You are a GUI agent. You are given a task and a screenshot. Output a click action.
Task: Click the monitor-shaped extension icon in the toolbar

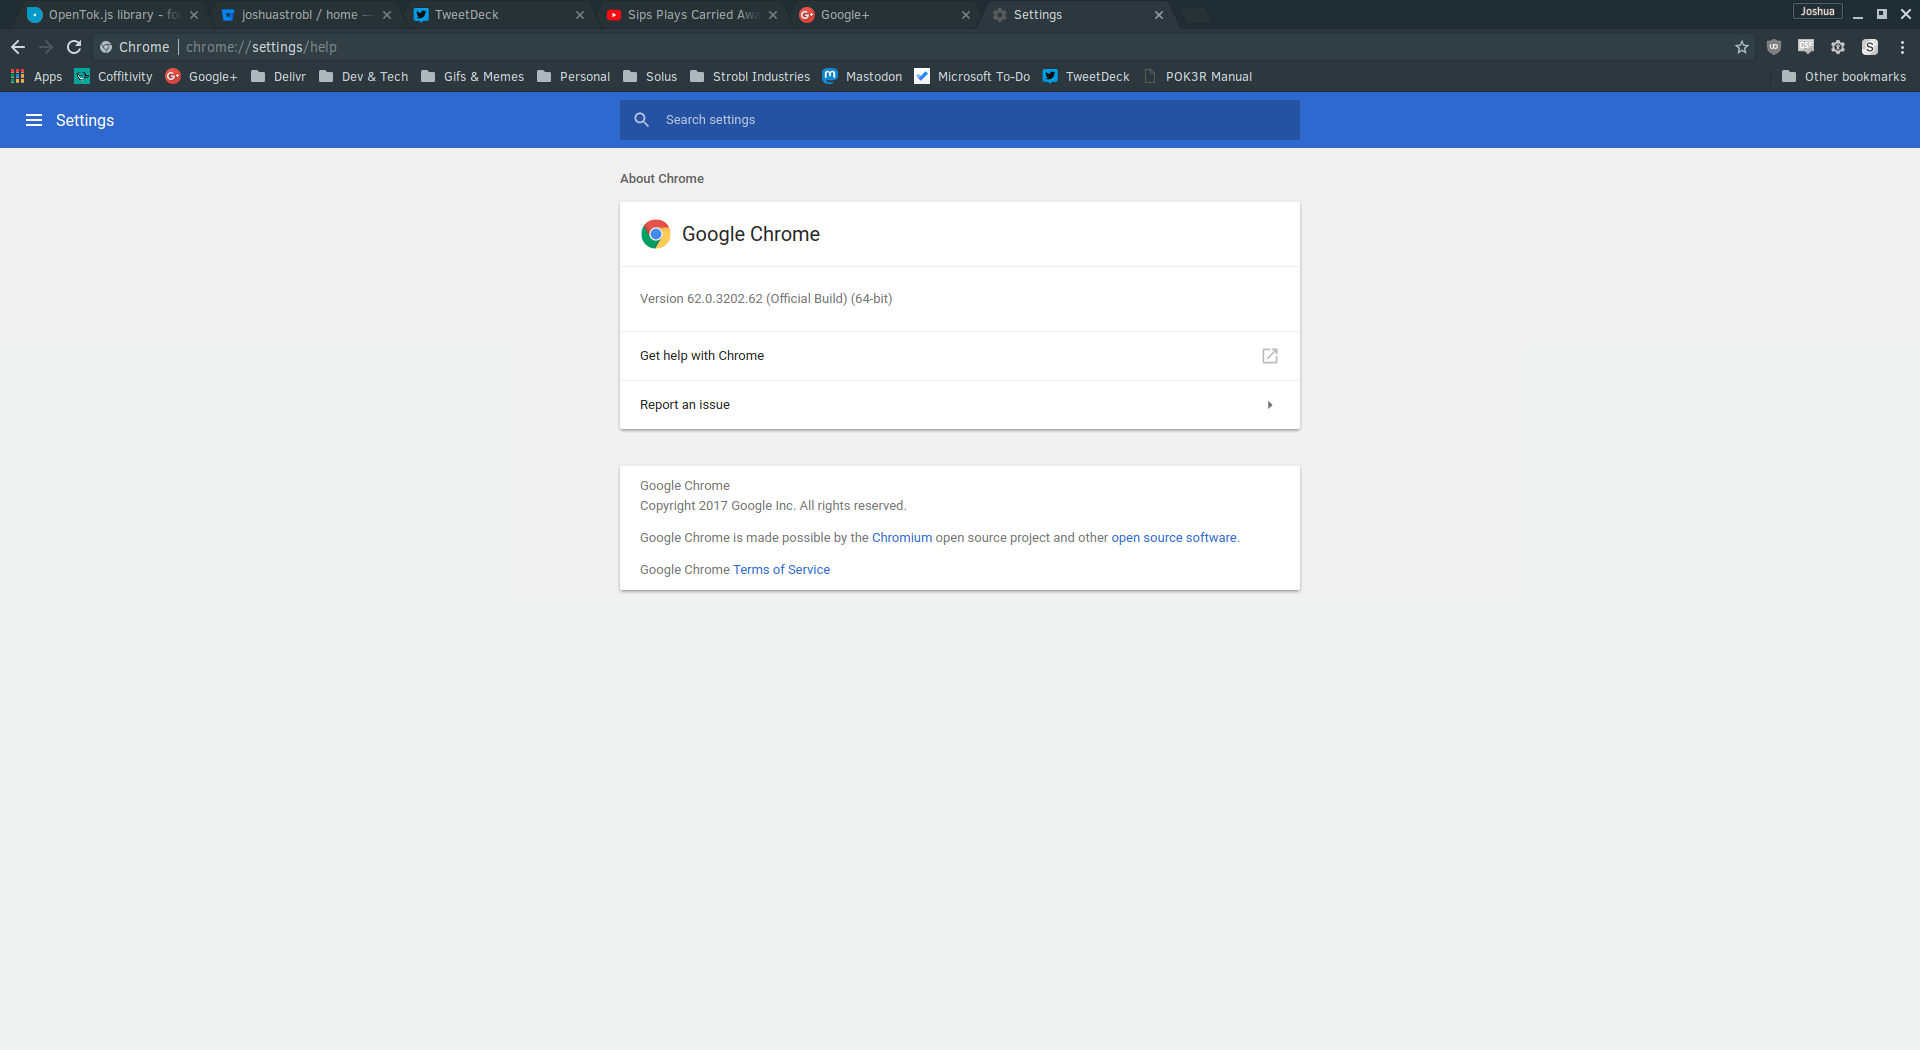click(1806, 47)
